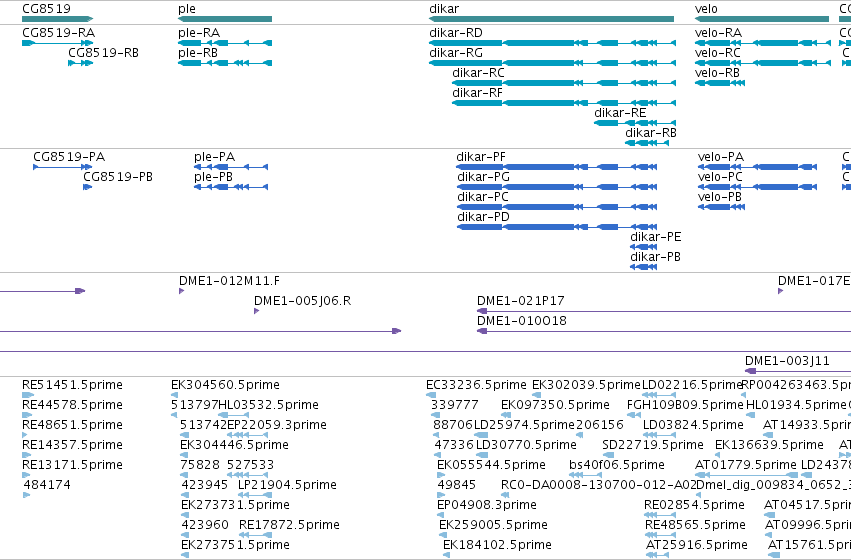
Task: Click EST AT01779.5prime
Action: click(748, 475)
